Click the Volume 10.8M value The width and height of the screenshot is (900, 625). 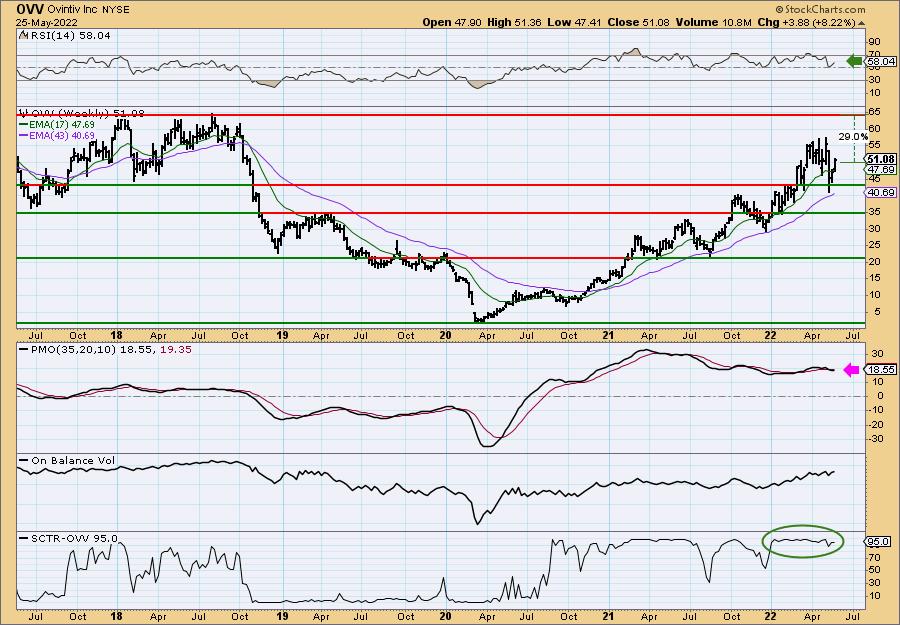pyautogui.click(x=714, y=22)
